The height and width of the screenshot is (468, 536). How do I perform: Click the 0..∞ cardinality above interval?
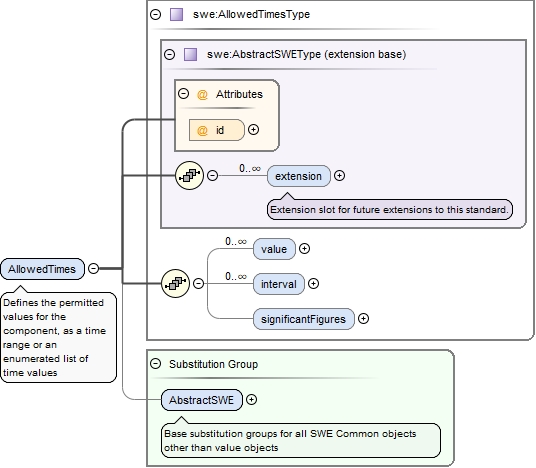(236, 276)
